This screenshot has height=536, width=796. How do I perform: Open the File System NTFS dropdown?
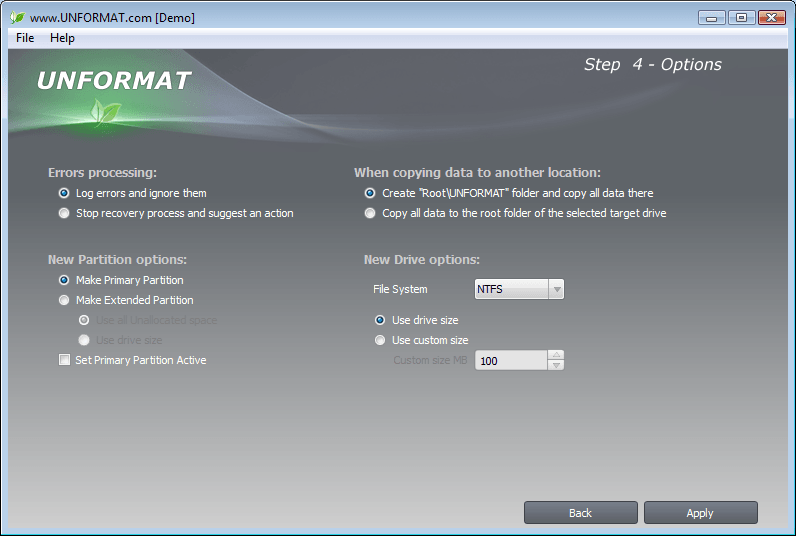[x=519, y=289]
